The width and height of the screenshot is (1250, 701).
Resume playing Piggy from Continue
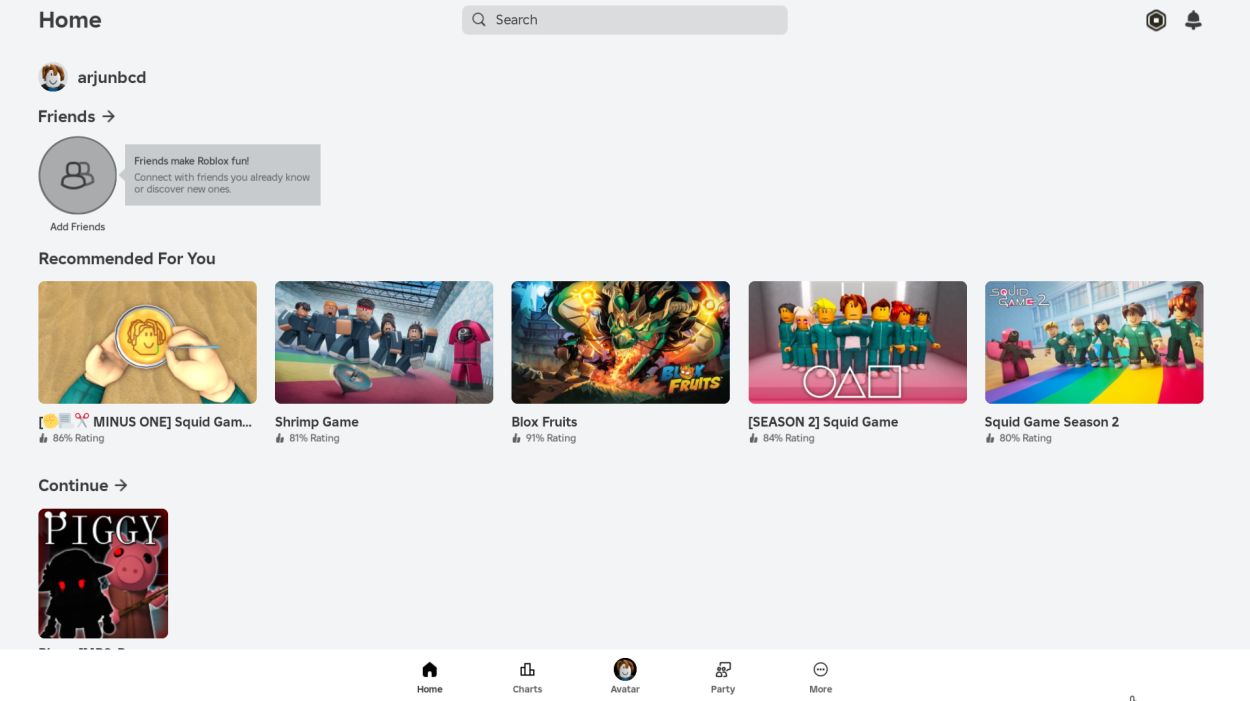click(103, 573)
